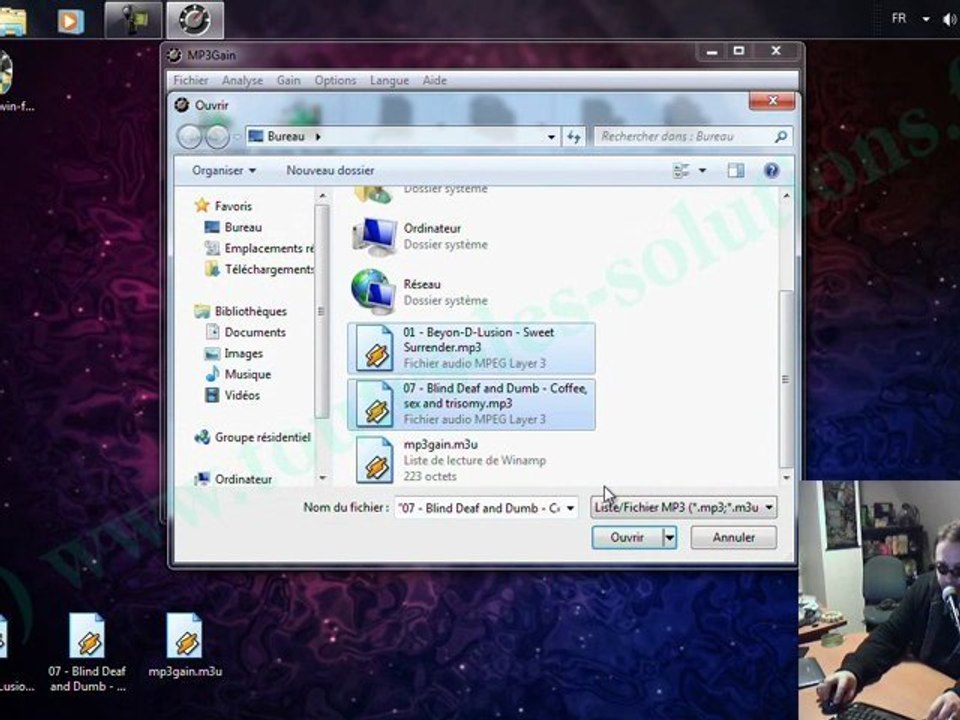Open the Liste/Fichier MP3 file type dropdown
The height and width of the screenshot is (720, 960).
point(683,508)
